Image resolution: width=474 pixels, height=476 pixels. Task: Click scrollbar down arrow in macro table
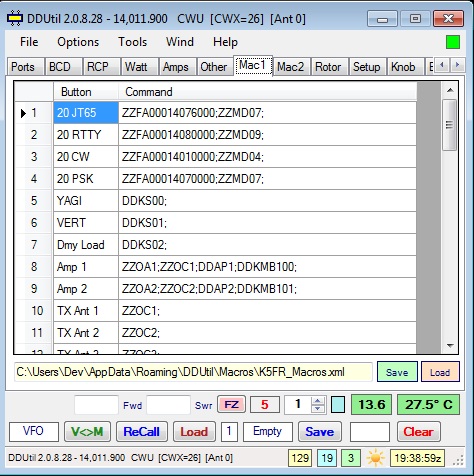point(450,346)
